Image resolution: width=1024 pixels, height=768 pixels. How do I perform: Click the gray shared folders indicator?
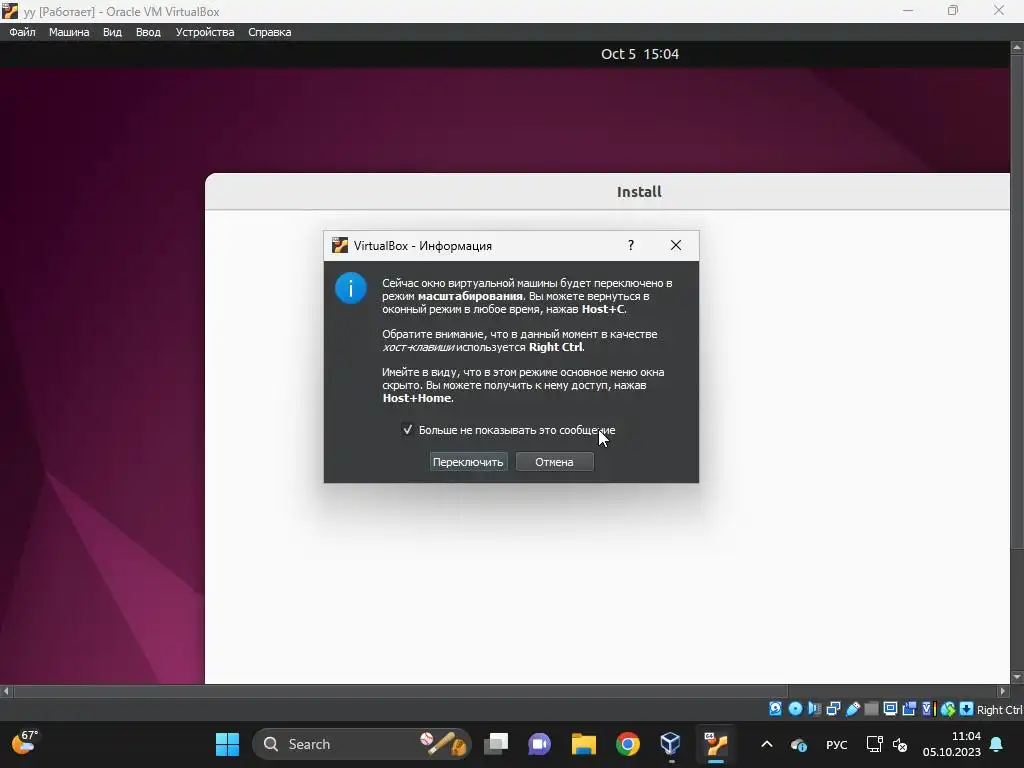[x=871, y=709]
